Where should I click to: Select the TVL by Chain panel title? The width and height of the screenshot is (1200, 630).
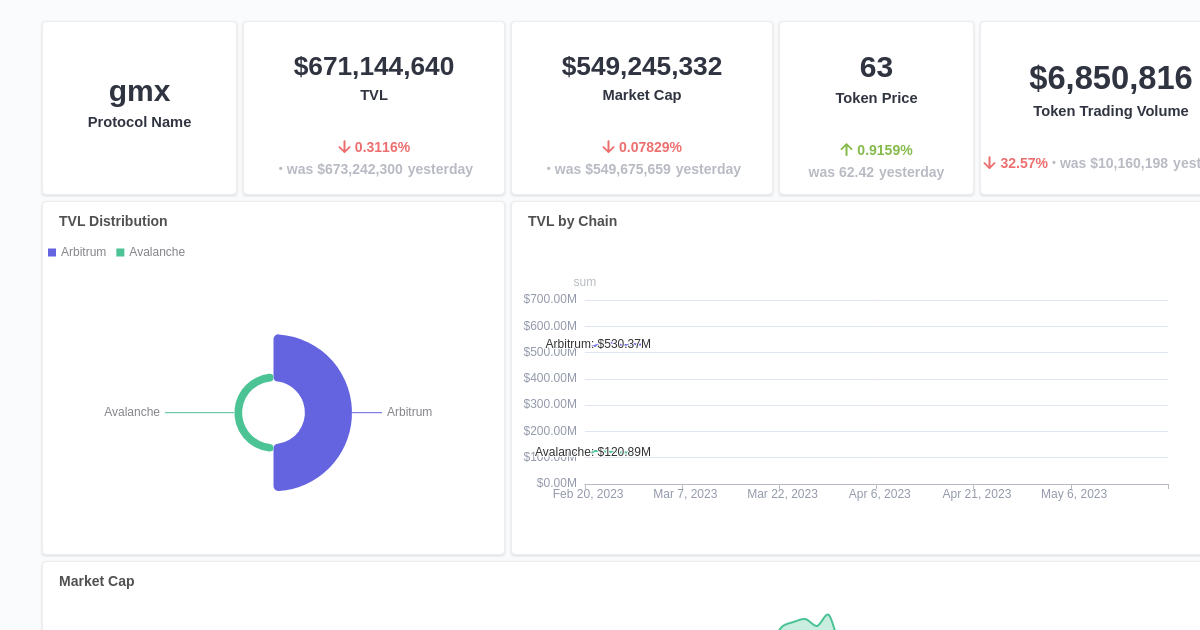pos(572,221)
